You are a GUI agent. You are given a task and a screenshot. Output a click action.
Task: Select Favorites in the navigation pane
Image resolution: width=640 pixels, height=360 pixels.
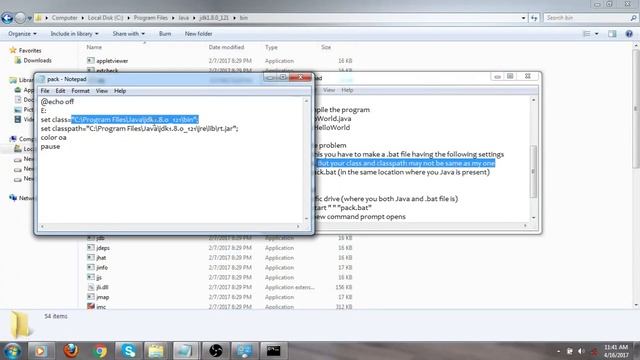pos(30,51)
